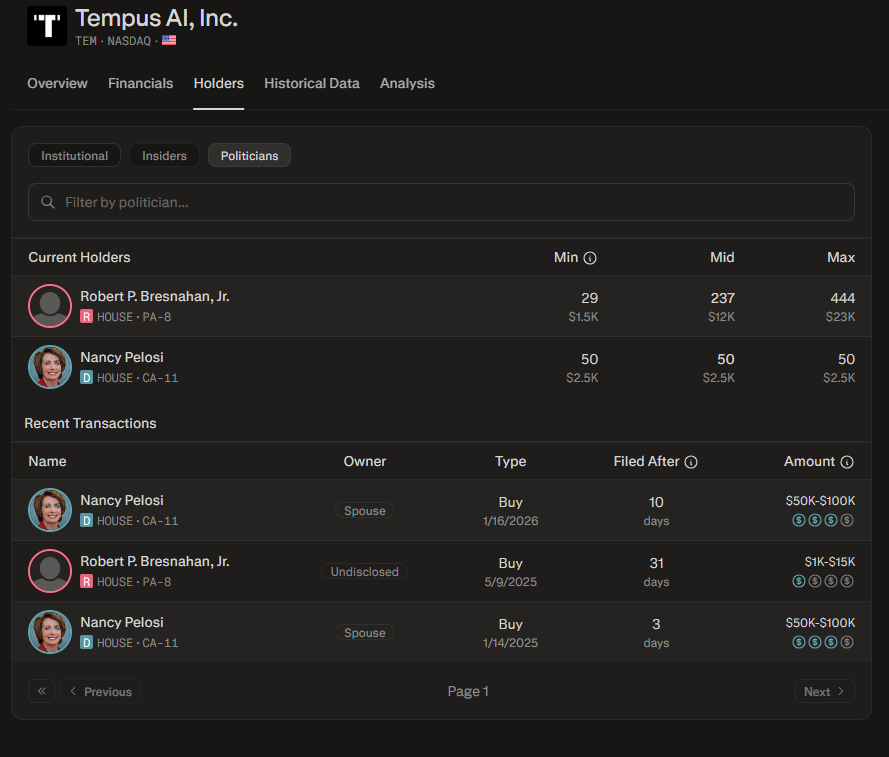889x757 pixels.
Task: Click the Type column header
Action: click(x=510, y=462)
